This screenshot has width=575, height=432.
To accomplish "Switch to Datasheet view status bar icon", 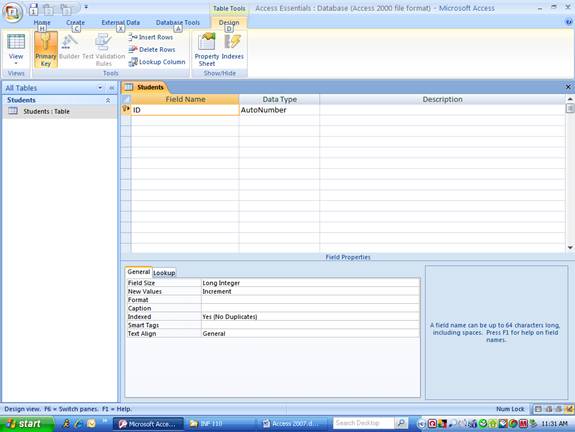I will click(x=538, y=409).
